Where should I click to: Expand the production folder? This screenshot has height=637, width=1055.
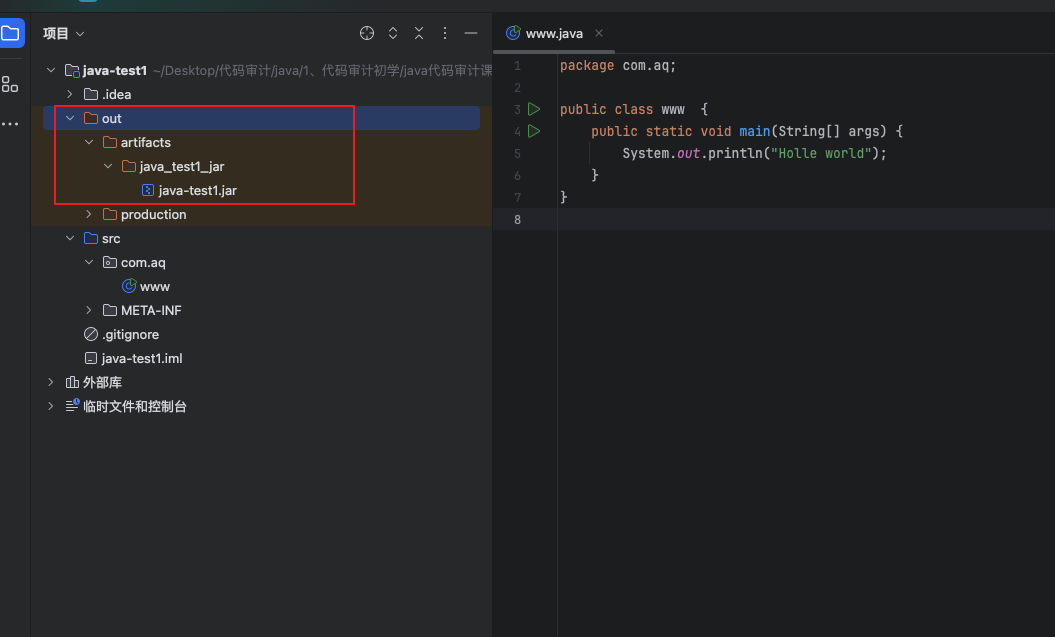tap(89, 214)
